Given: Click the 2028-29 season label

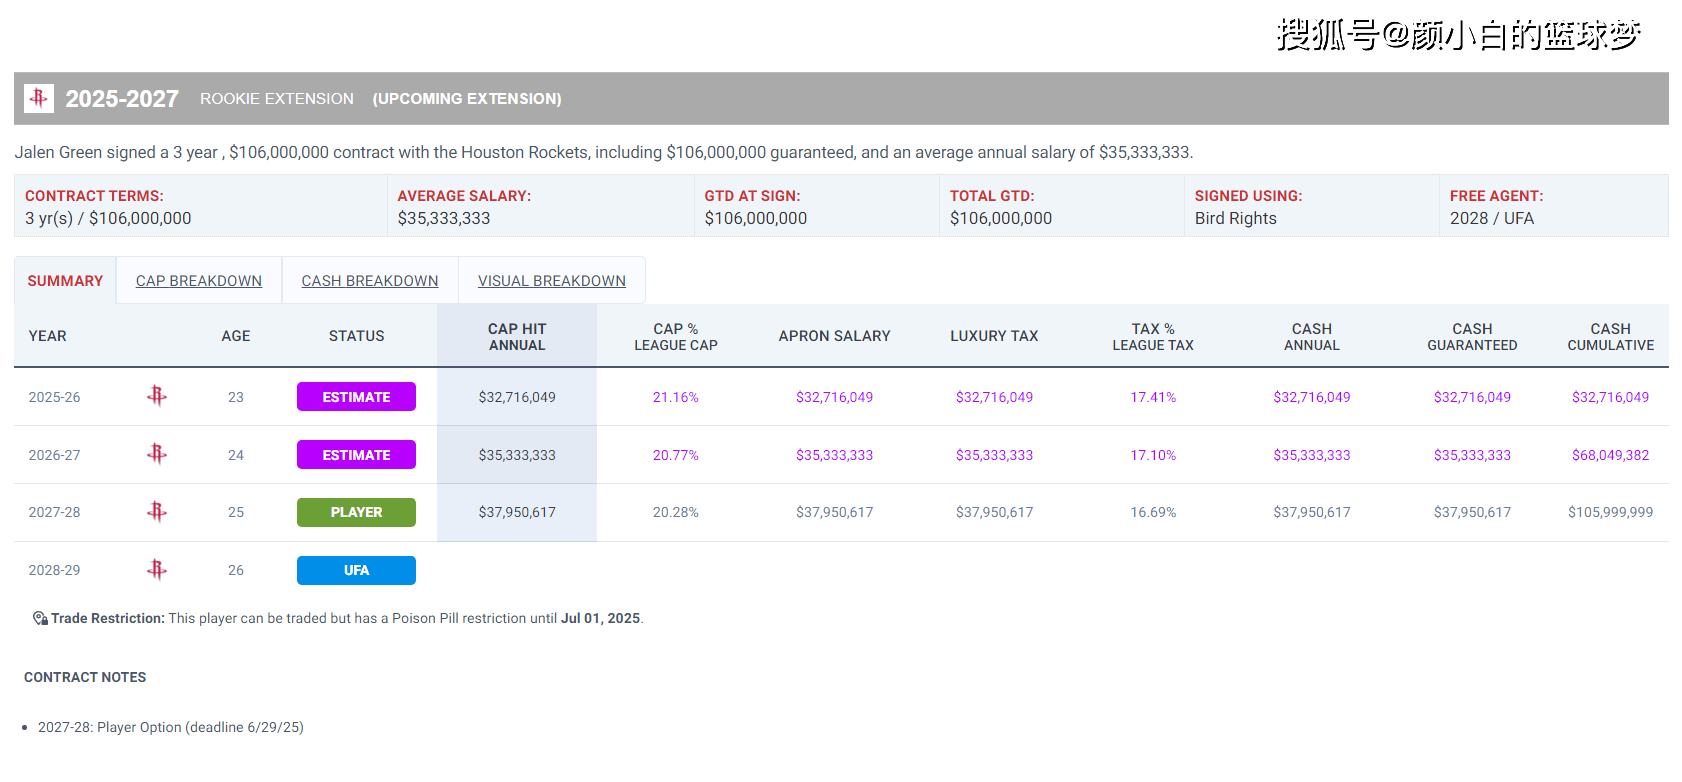Looking at the screenshot, I should click(x=54, y=570).
